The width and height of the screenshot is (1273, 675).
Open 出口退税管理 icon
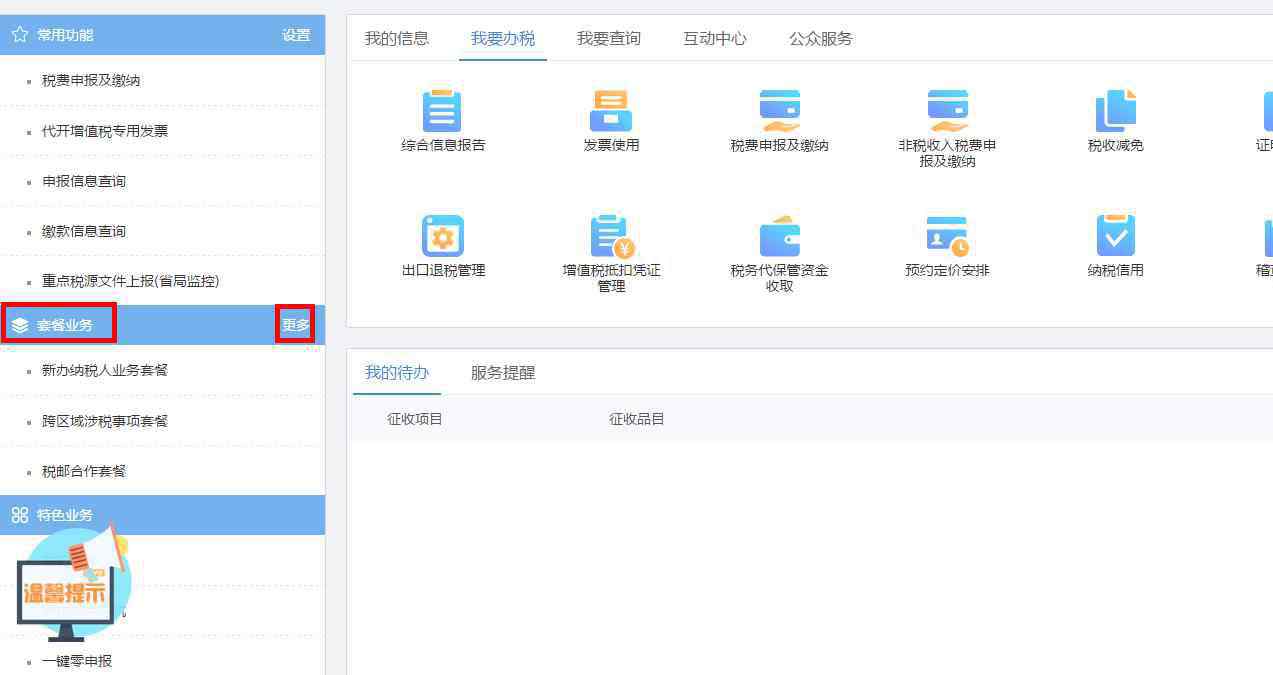coord(442,236)
